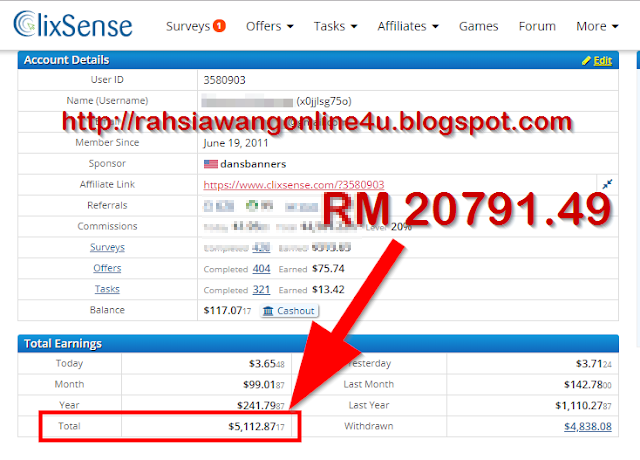This screenshot has height=460, width=640.
Task: Select the Member Since date June 19, 2011
Action: pyautogui.click(x=236, y=143)
